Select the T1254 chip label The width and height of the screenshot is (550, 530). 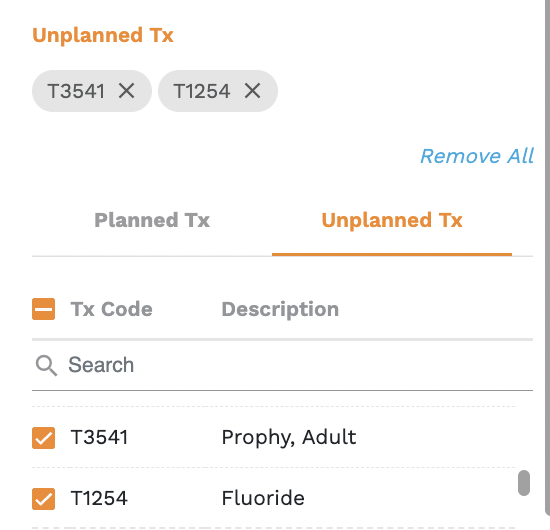202,91
